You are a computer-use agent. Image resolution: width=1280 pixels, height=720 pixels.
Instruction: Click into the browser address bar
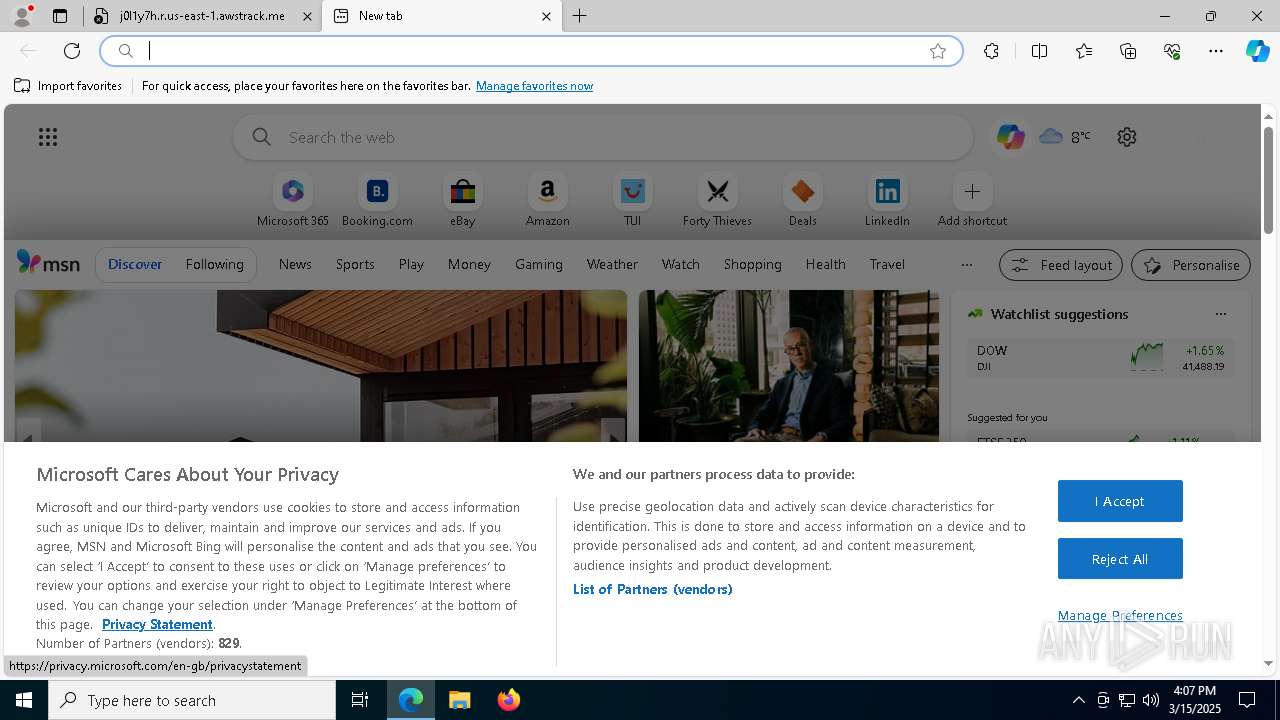[530, 51]
